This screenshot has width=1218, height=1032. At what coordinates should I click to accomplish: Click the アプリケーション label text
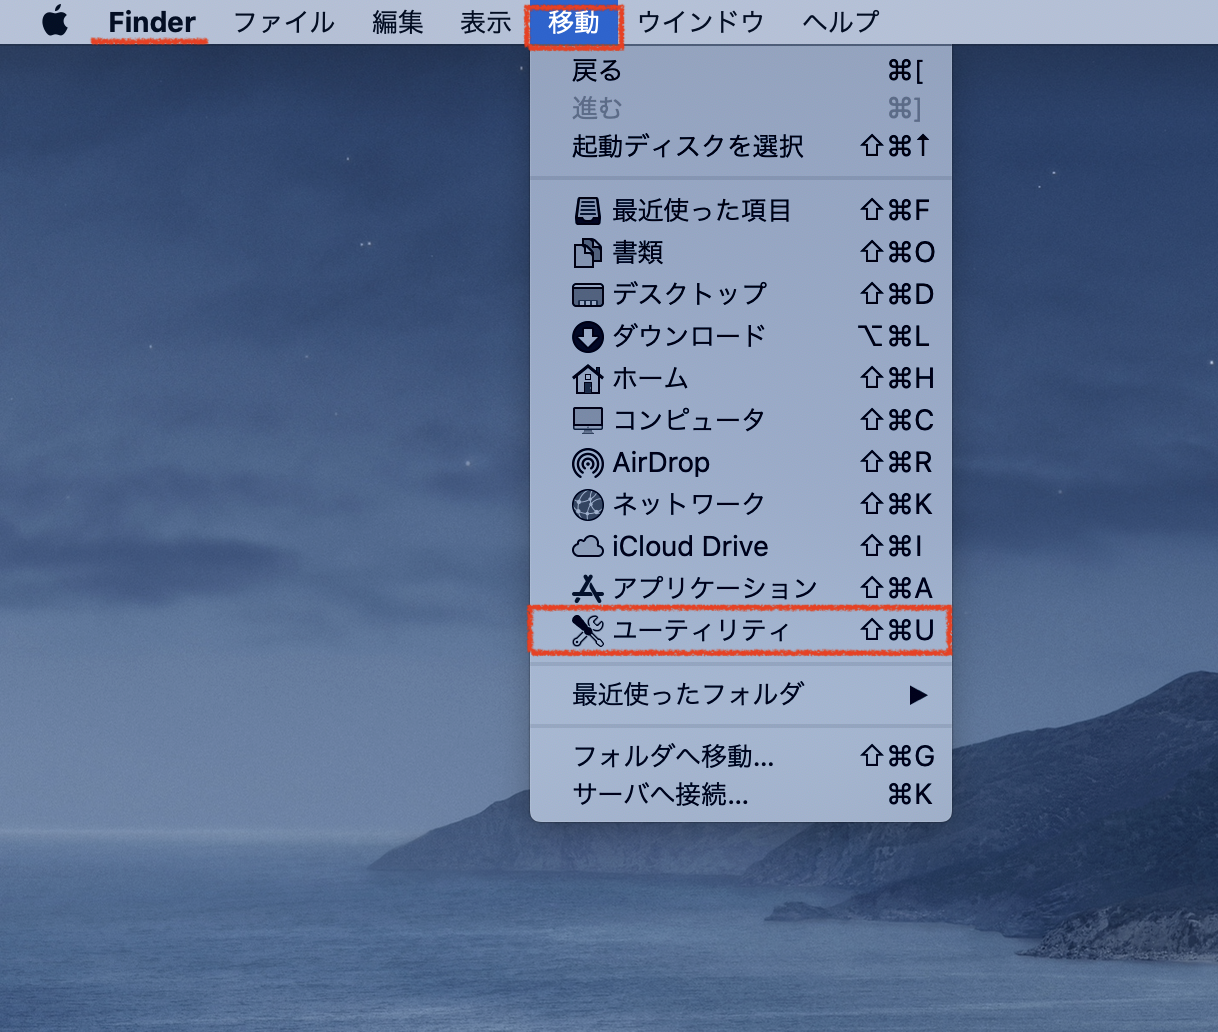715,589
